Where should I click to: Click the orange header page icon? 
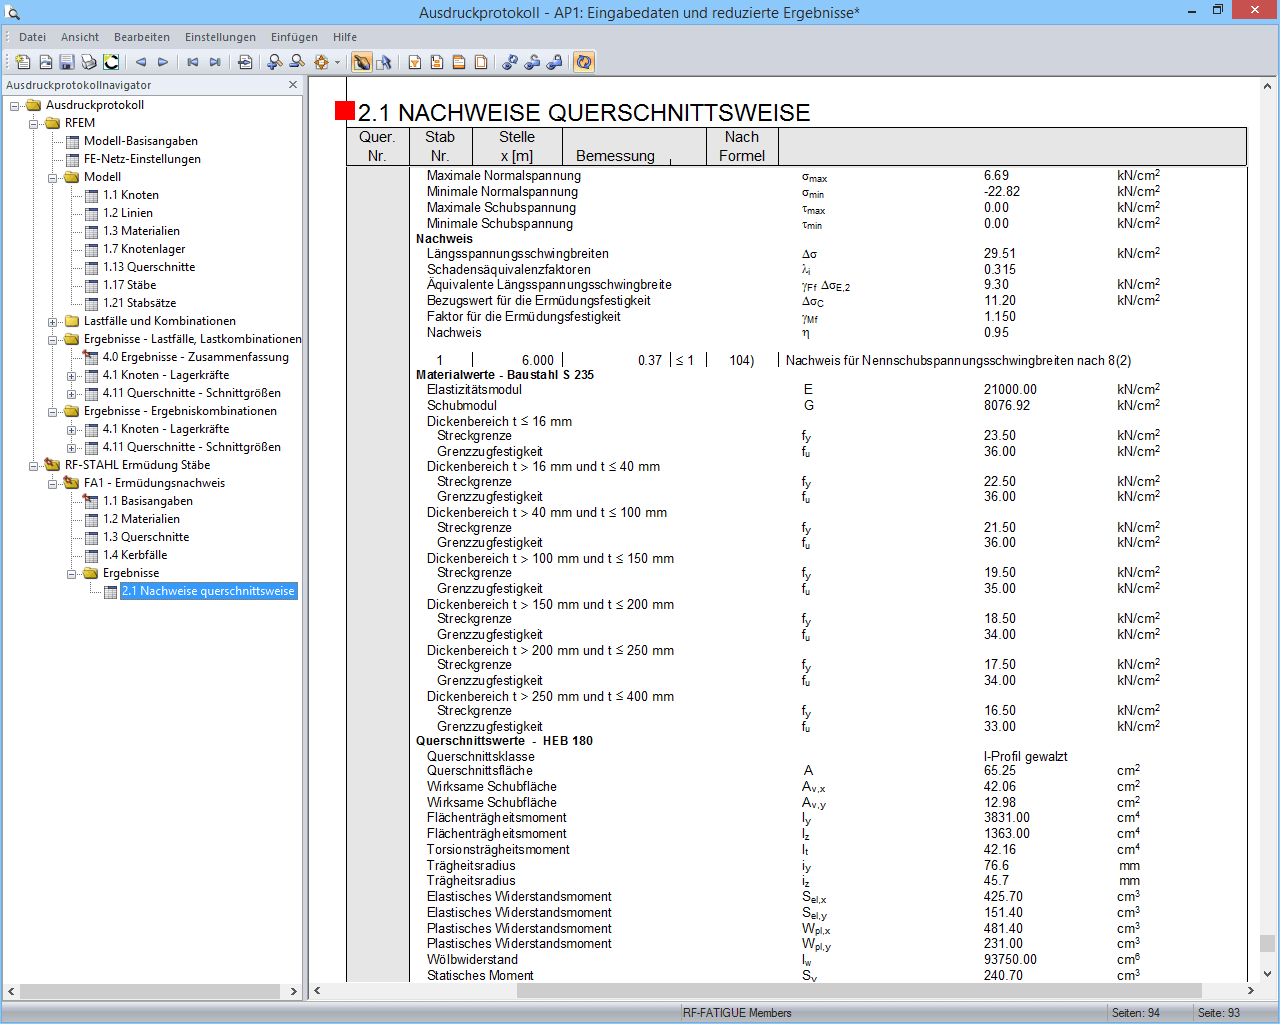click(x=459, y=62)
